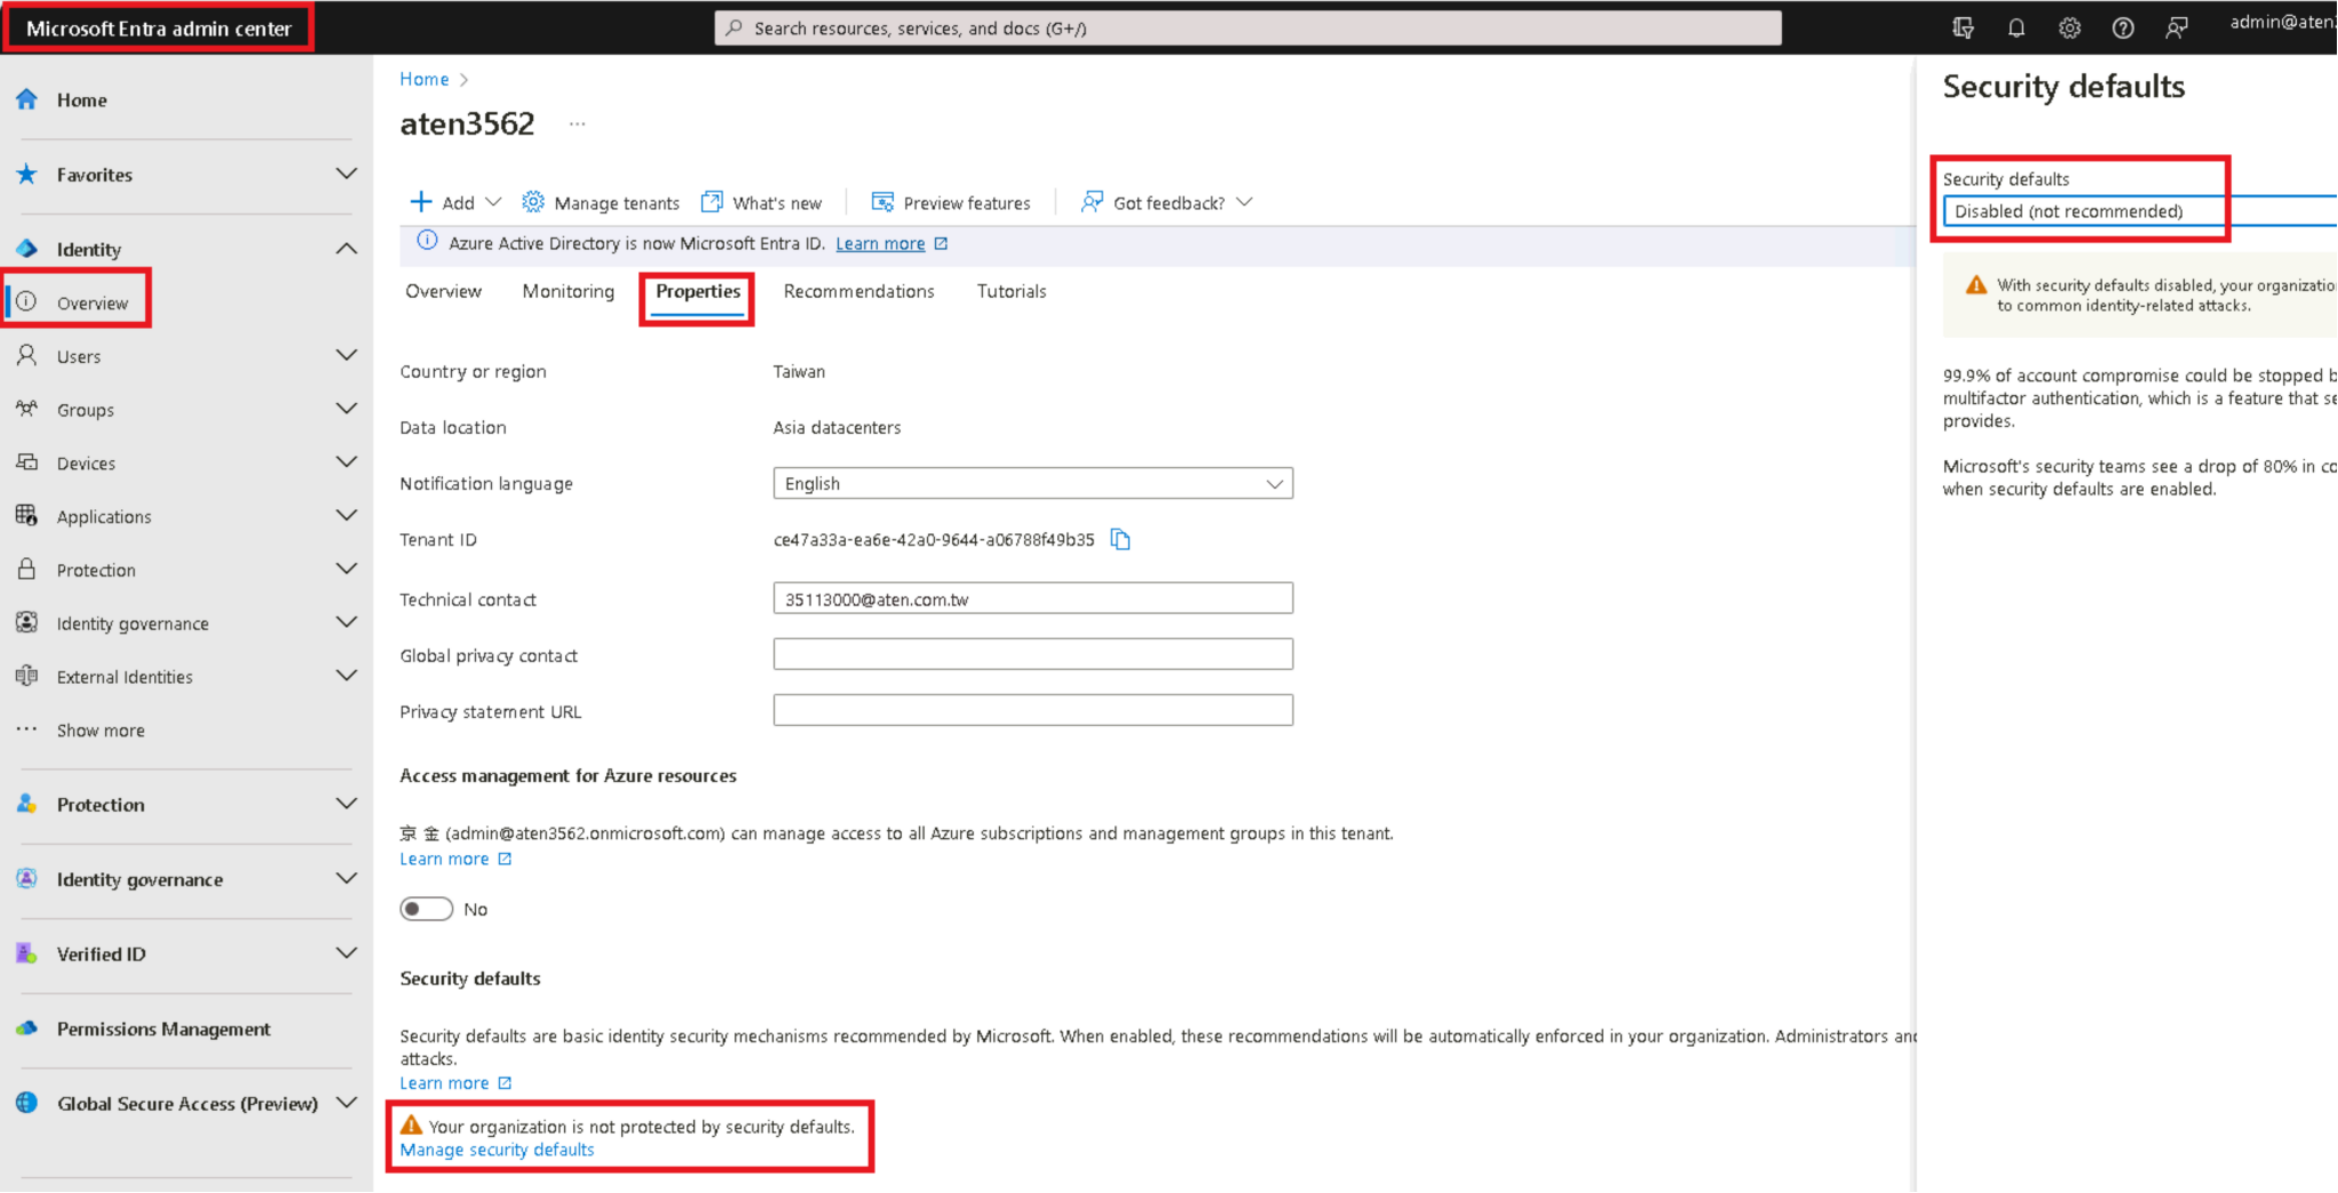Copy the Tenant ID with copy icon

tap(1120, 540)
